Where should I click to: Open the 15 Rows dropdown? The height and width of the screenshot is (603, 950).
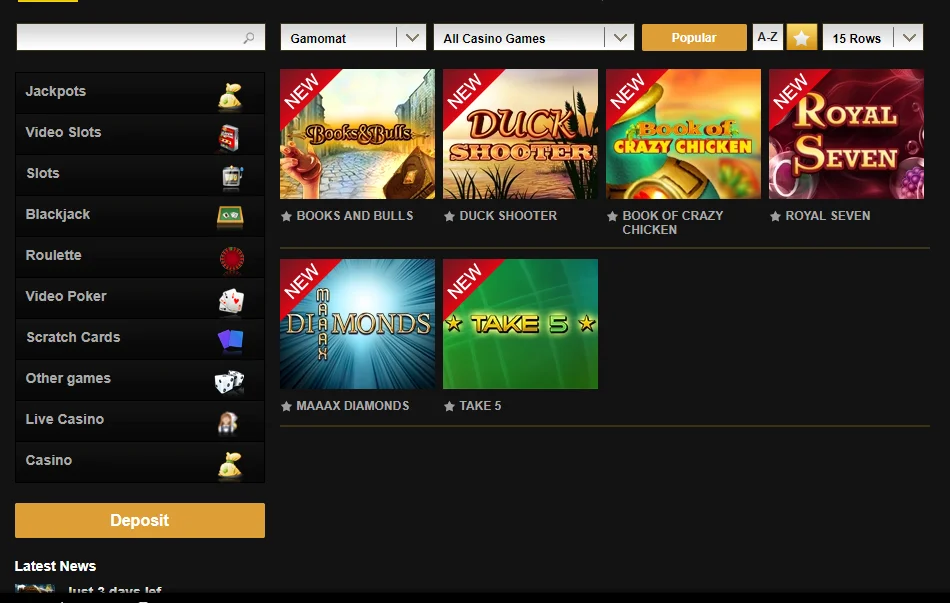(x=872, y=38)
